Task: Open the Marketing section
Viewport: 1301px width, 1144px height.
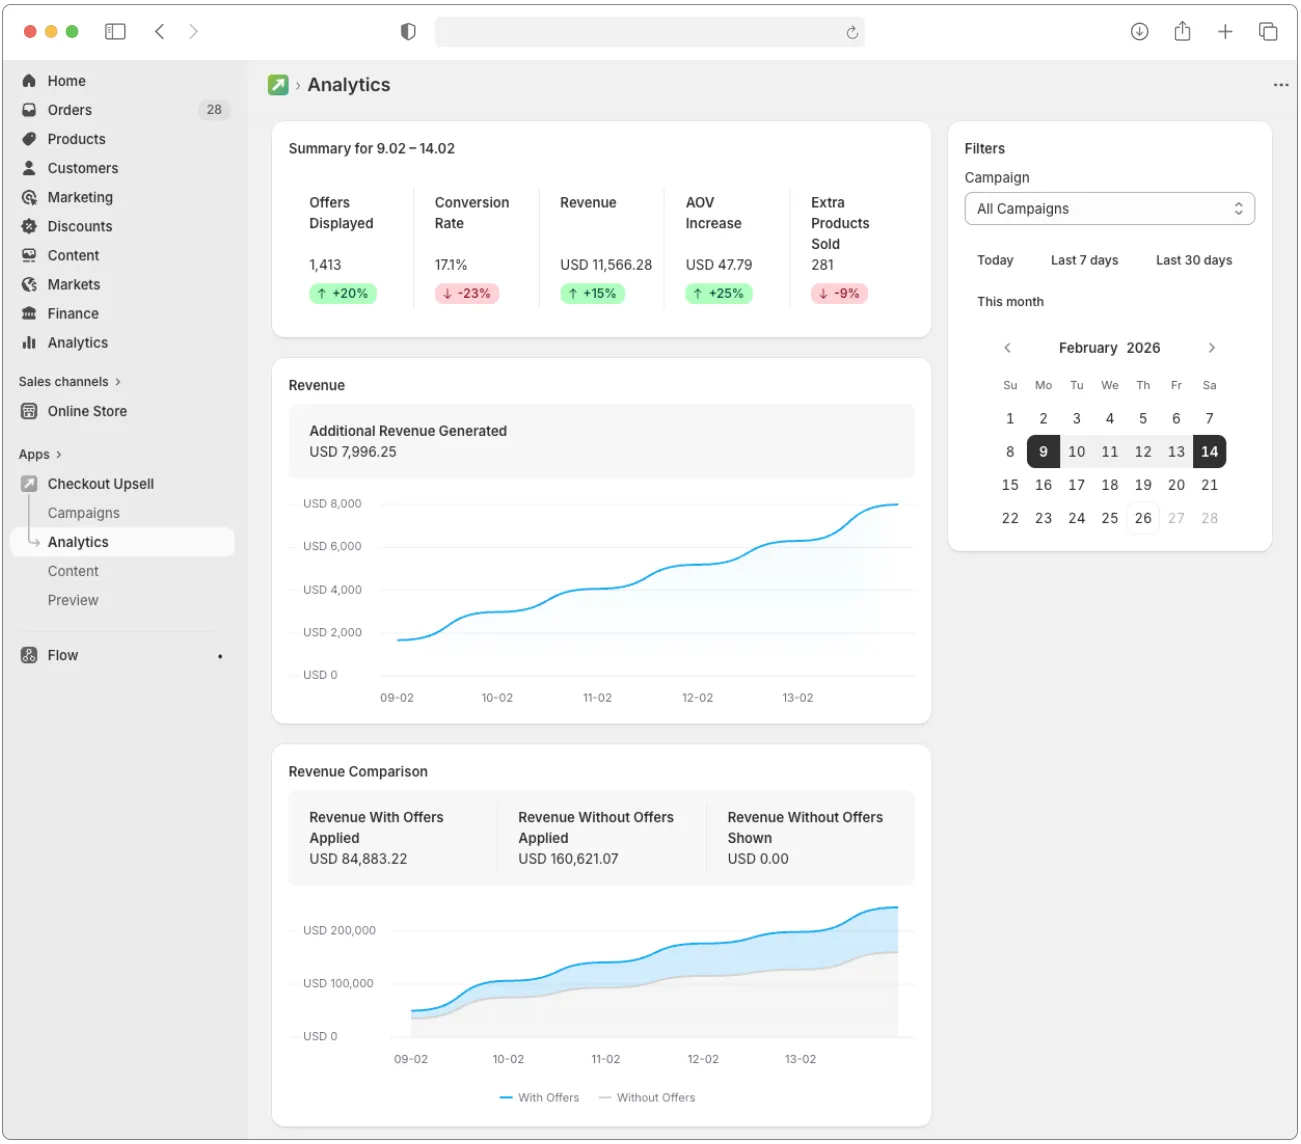Action: click(x=79, y=197)
